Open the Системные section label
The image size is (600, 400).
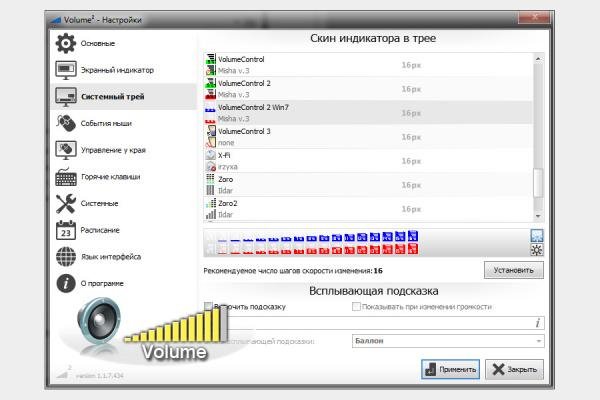[x=99, y=203]
